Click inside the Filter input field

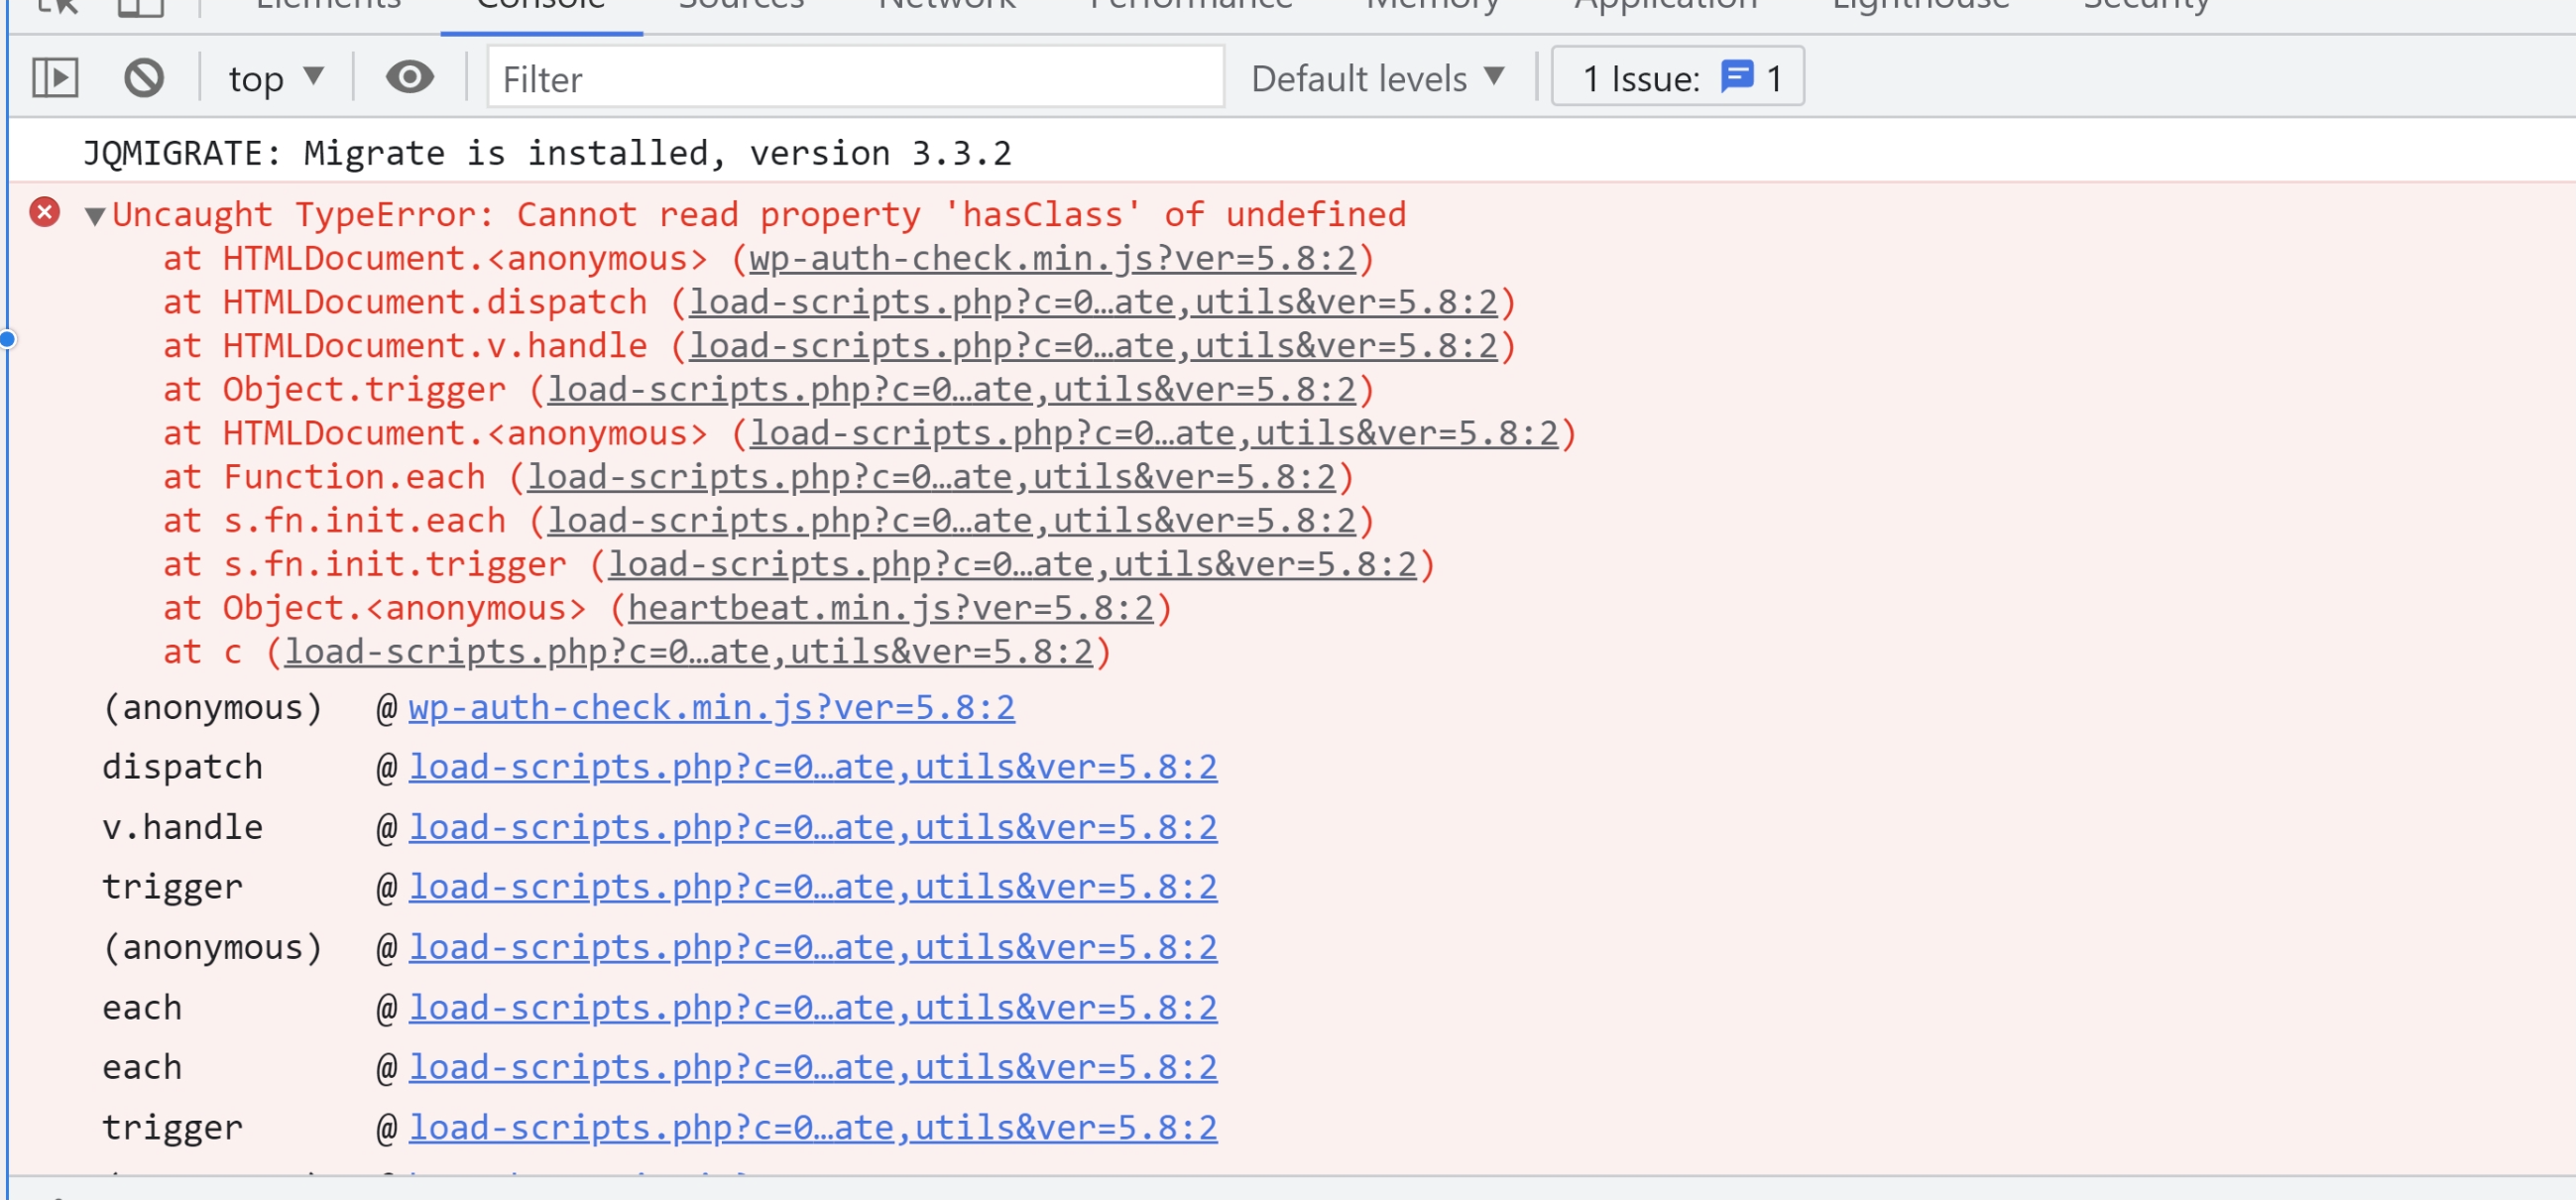tap(855, 79)
